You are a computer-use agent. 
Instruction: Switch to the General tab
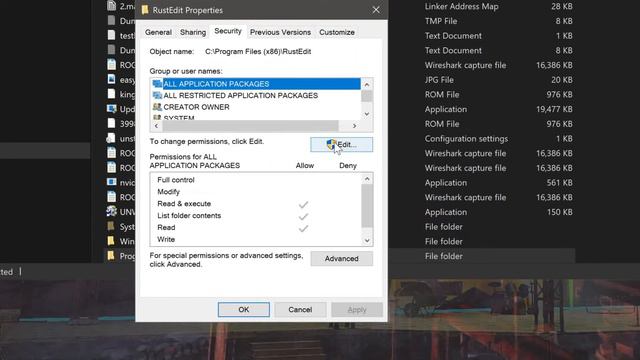click(x=158, y=32)
